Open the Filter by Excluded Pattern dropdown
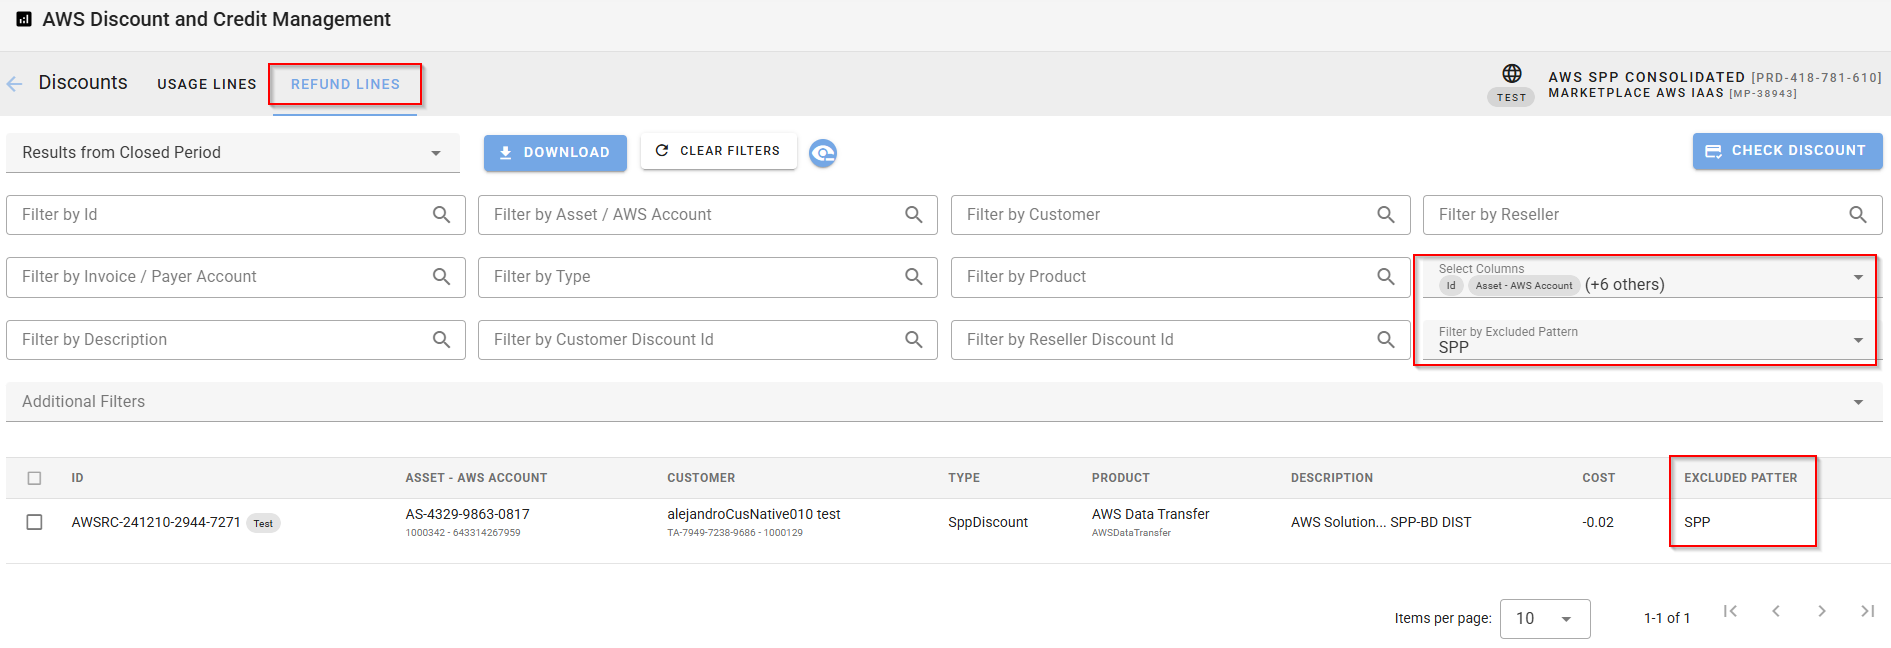Viewport: 1891px width, 648px height. click(x=1857, y=341)
